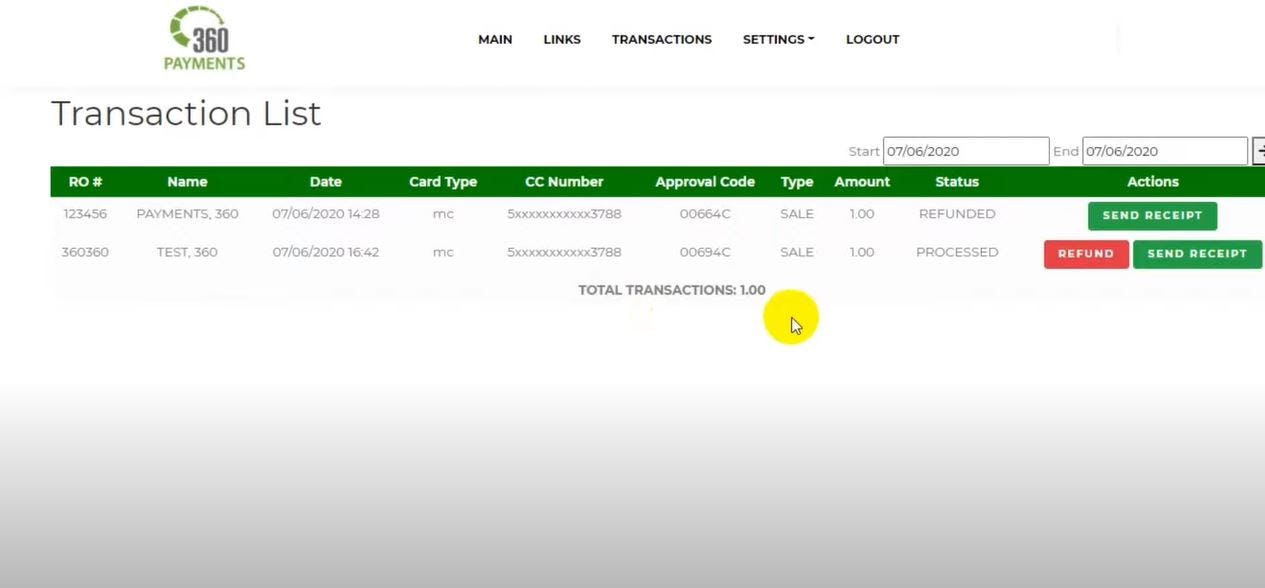The image size is (1265, 588).
Task: Send receipt for transaction 123456
Action: click(x=1152, y=215)
